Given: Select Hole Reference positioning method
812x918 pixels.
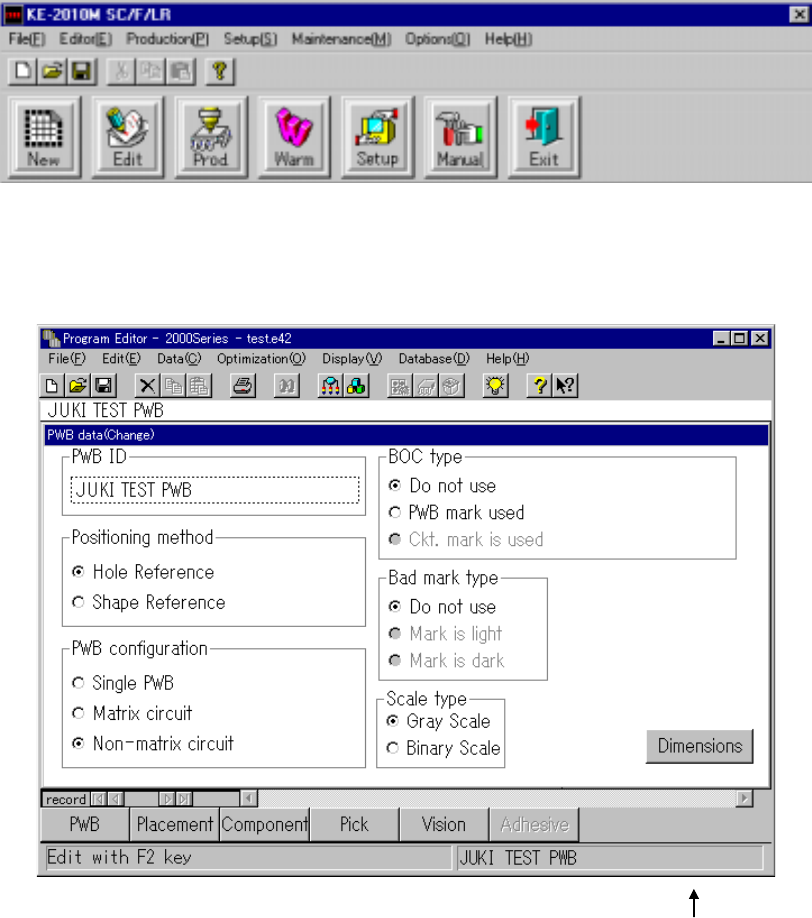Looking at the screenshot, I should tap(143, 572).
